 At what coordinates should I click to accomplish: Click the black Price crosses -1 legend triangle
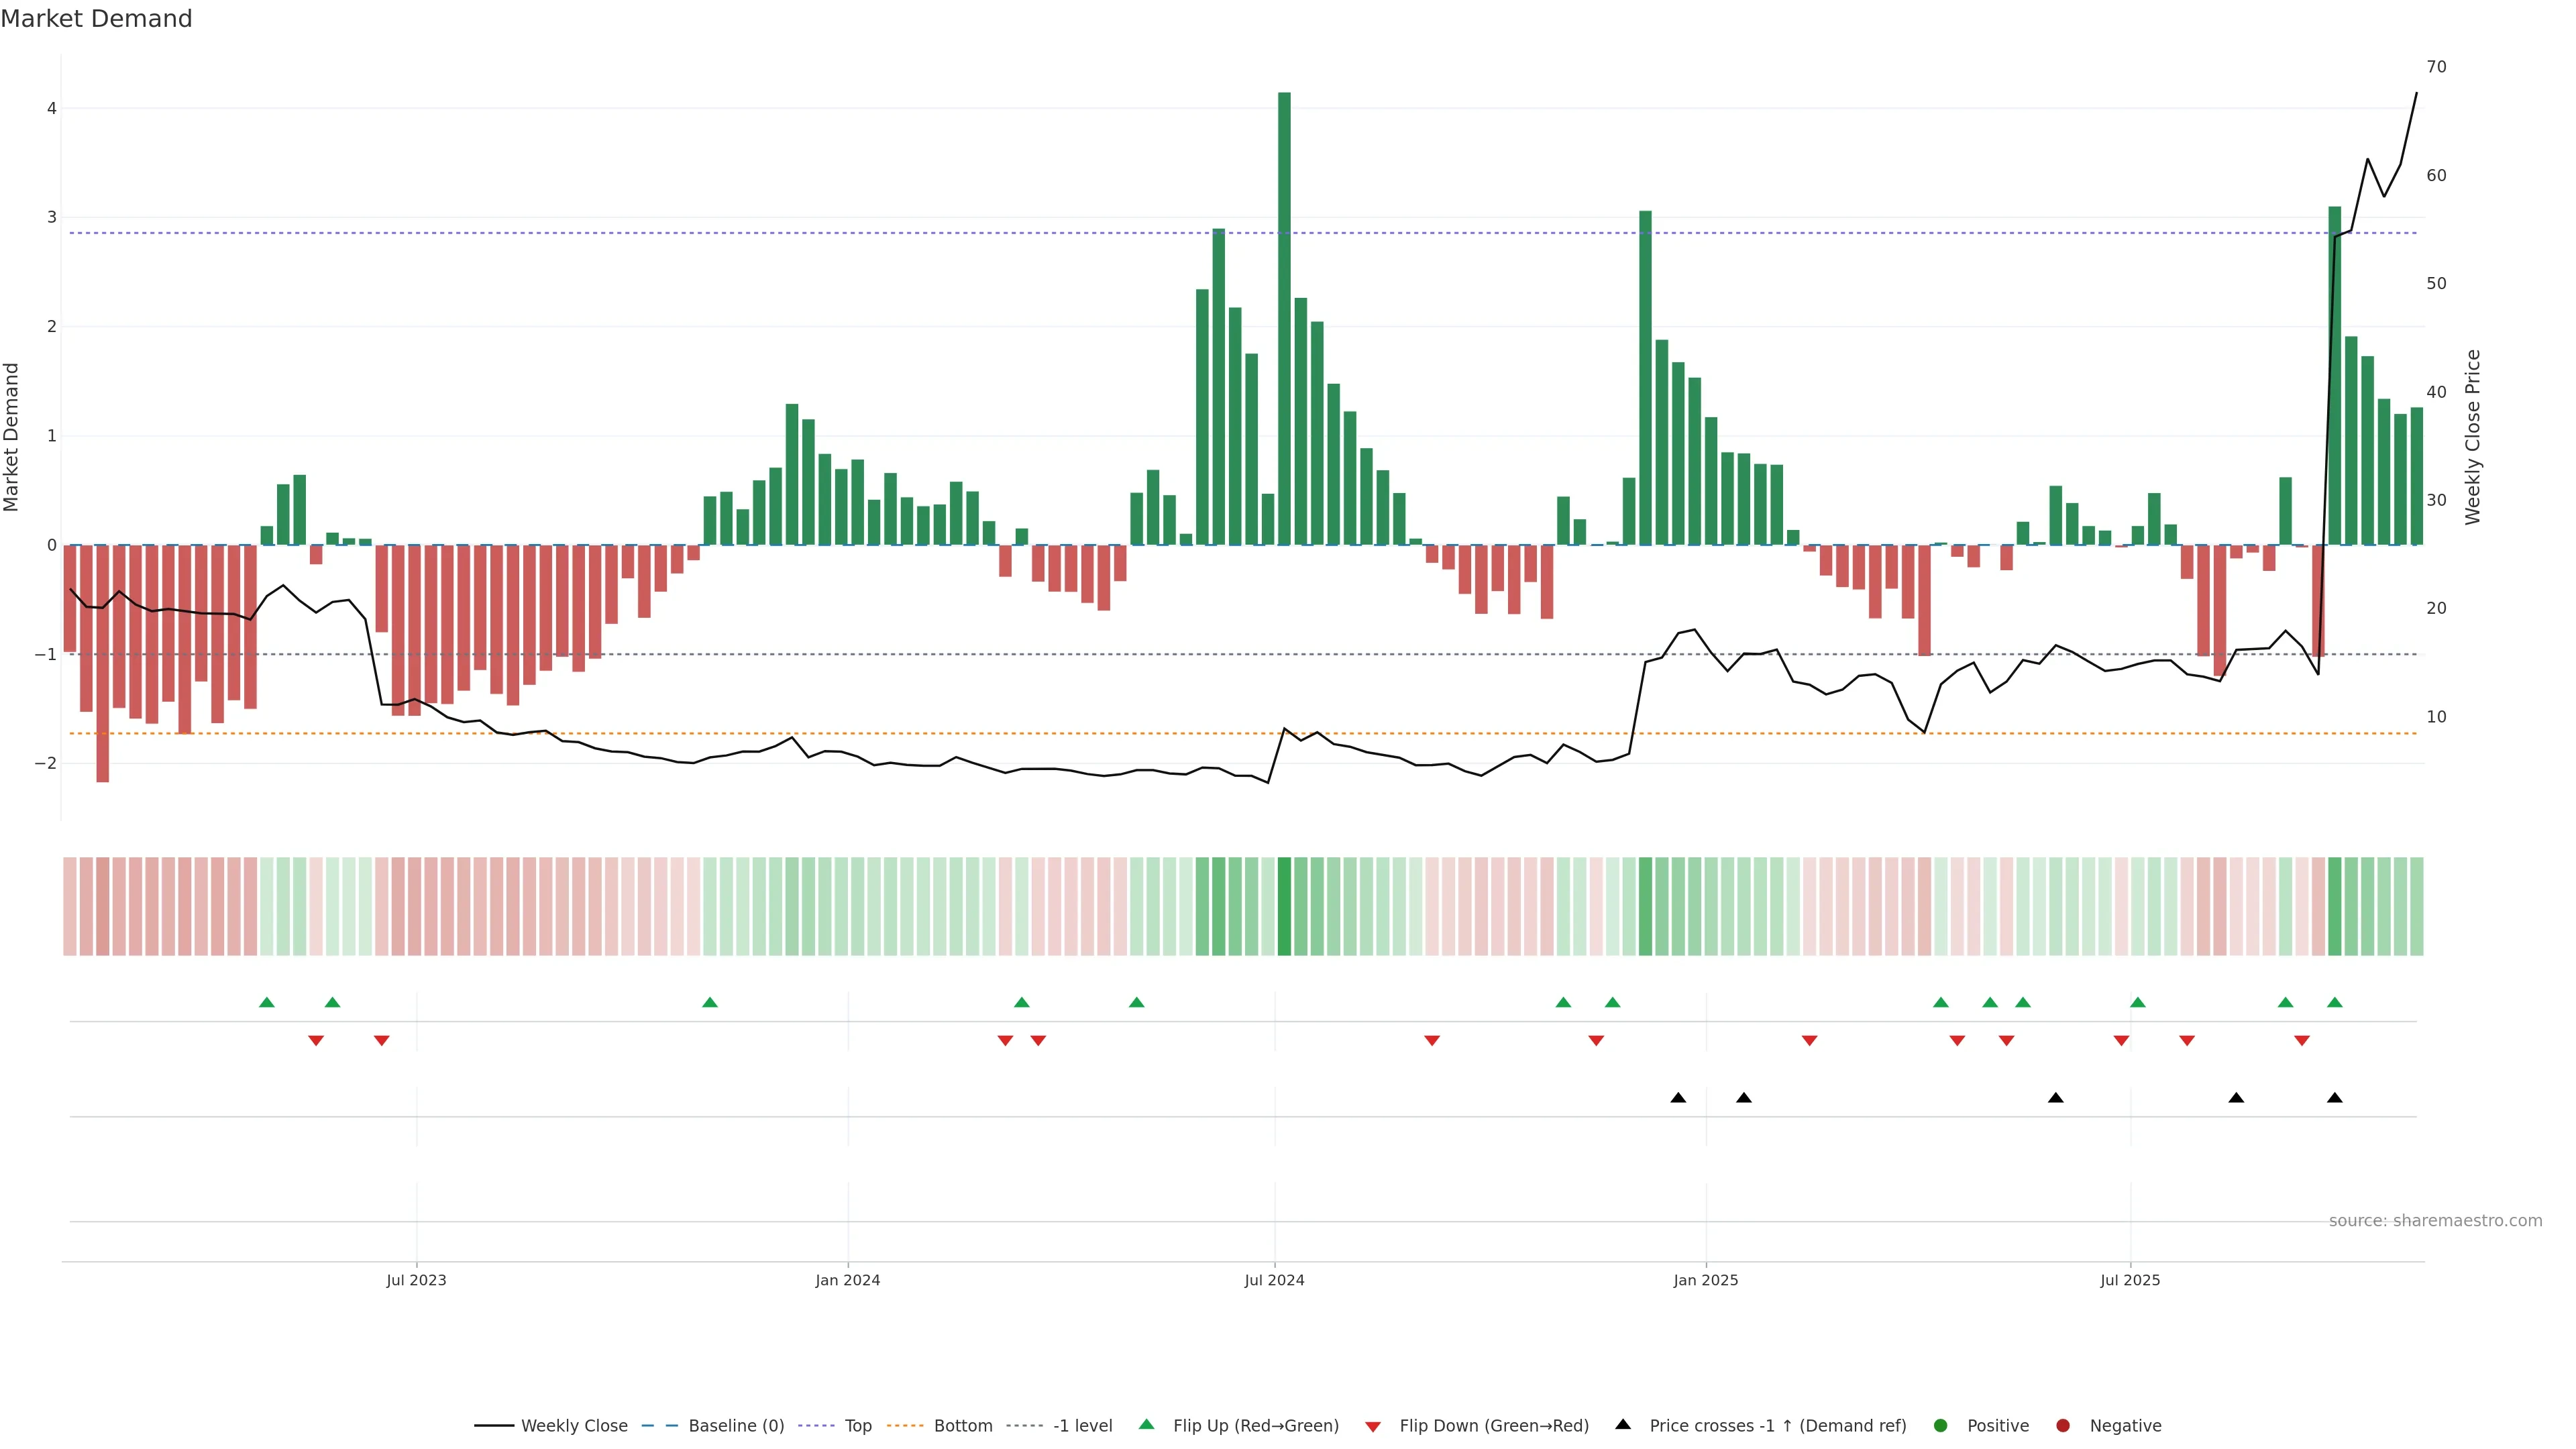click(1623, 1424)
